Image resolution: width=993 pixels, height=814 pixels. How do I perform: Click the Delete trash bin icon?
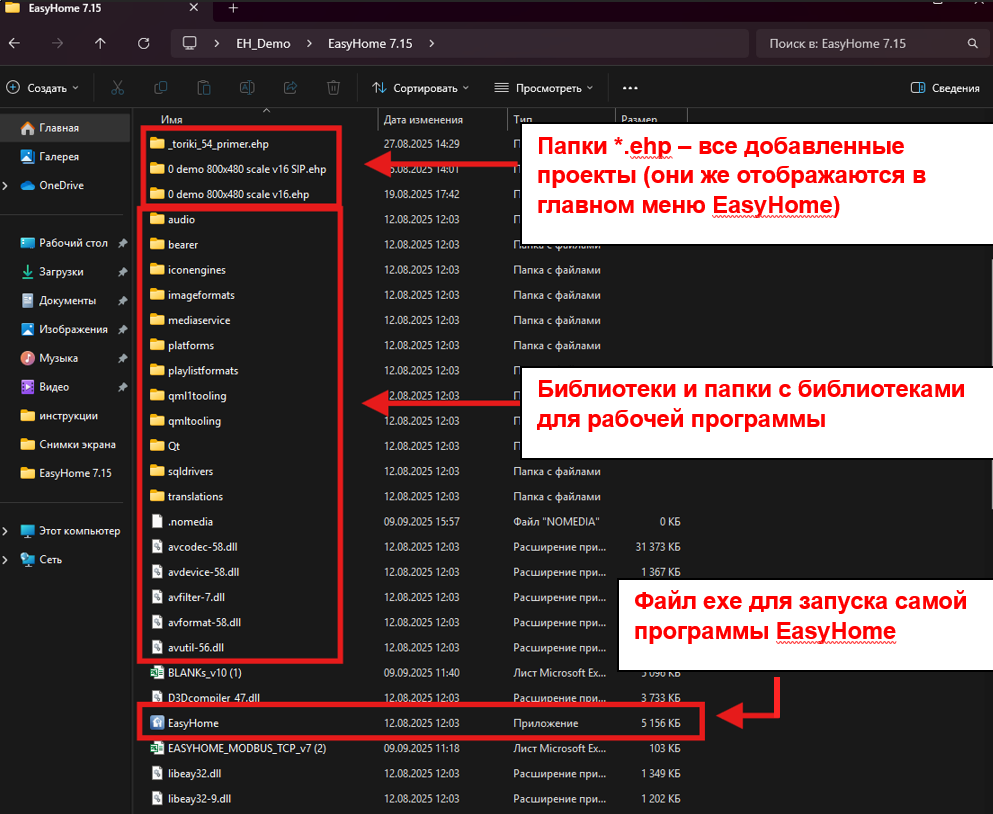334,88
